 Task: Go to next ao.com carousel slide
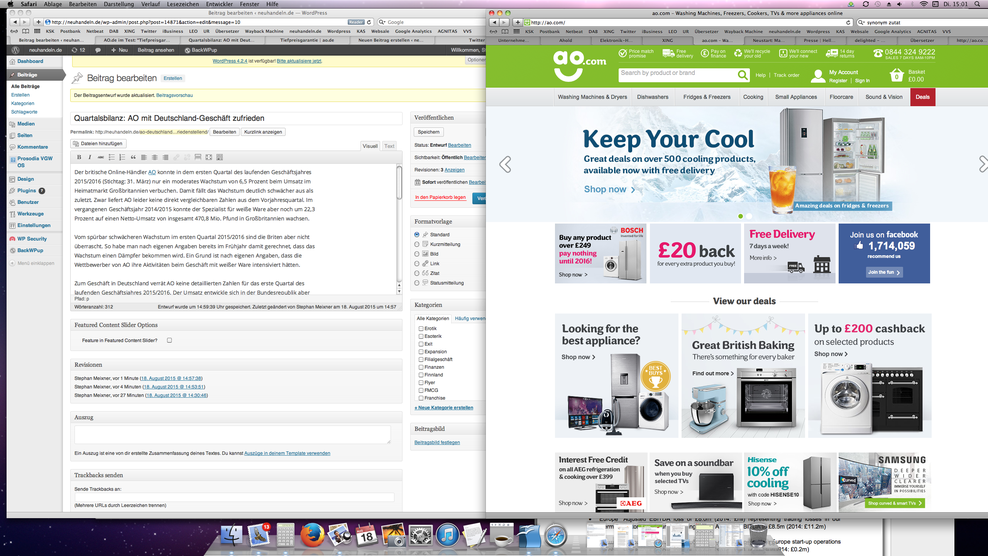click(982, 165)
